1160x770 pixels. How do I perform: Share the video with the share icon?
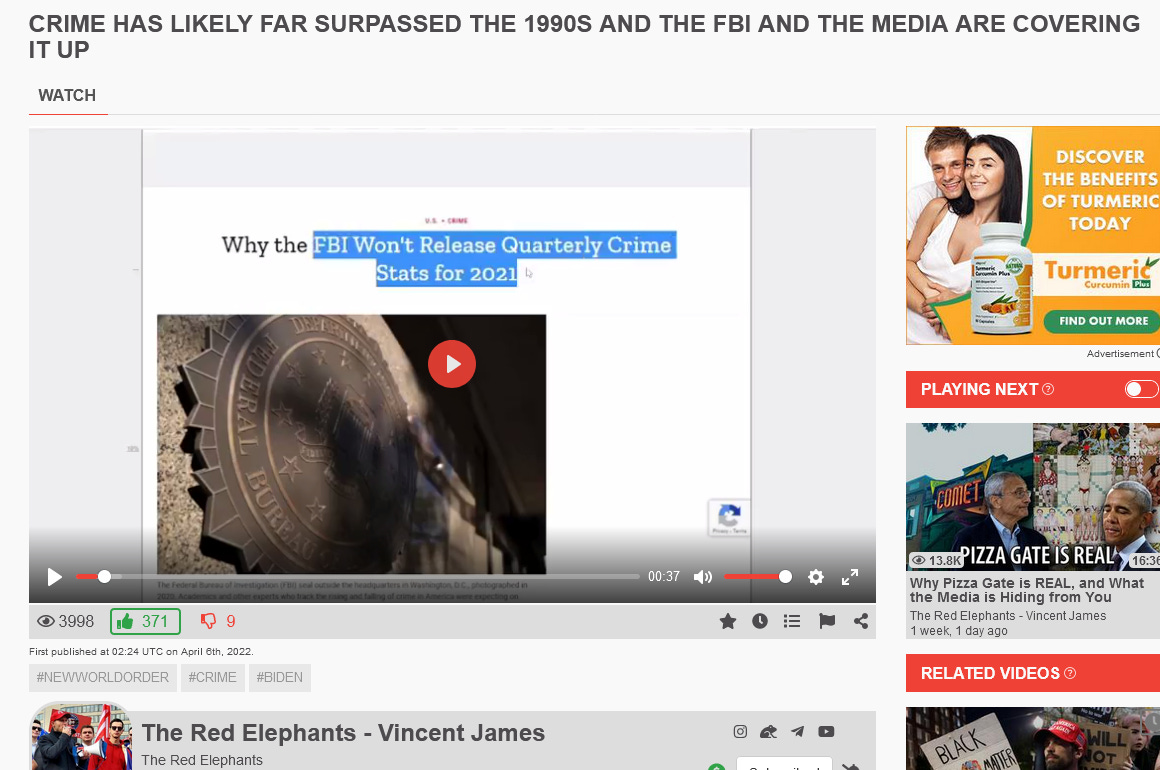(x=860, y=621)
